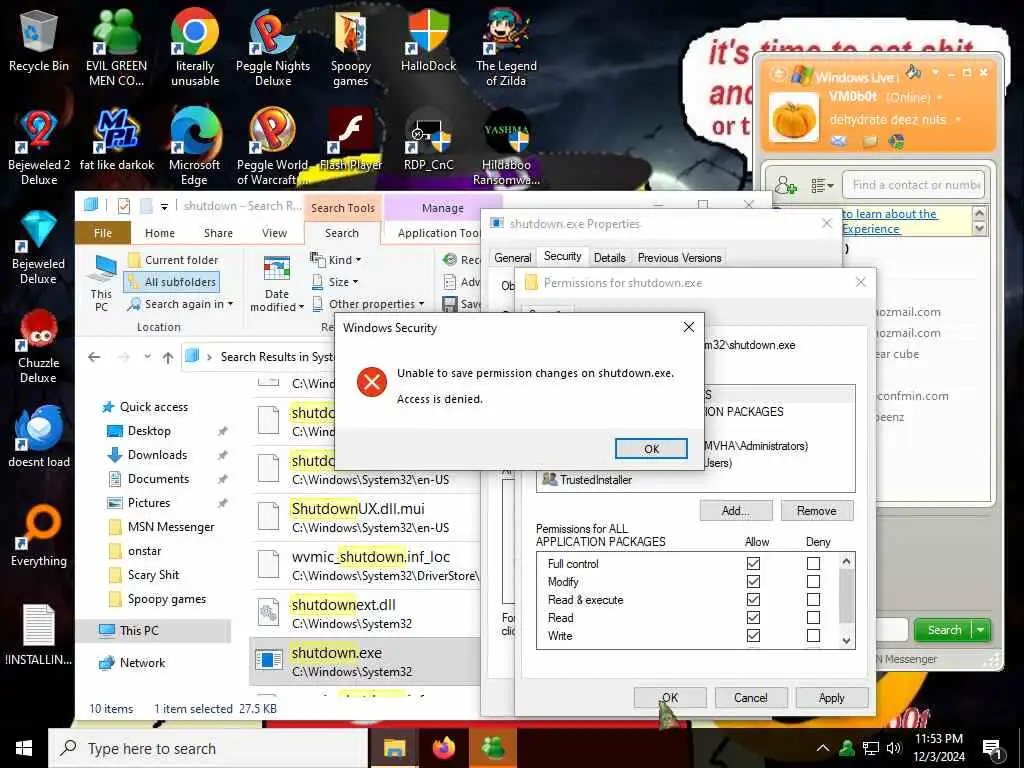Toggle Modify Deny checkbox
This screenshot has height=768, width=1024.
tap(813, 581)
